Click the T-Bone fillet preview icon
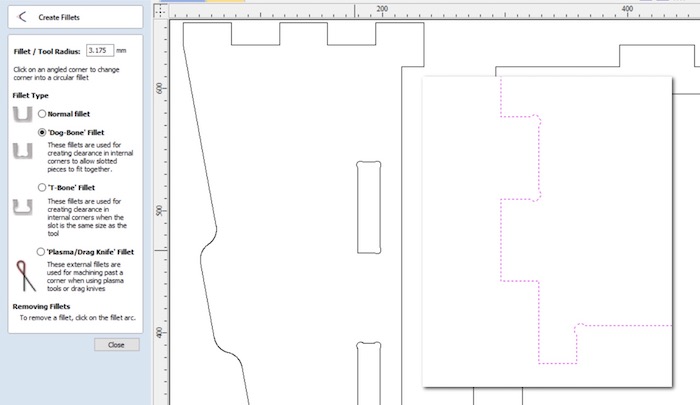This screenshot has height=405, width=700. 22,207
